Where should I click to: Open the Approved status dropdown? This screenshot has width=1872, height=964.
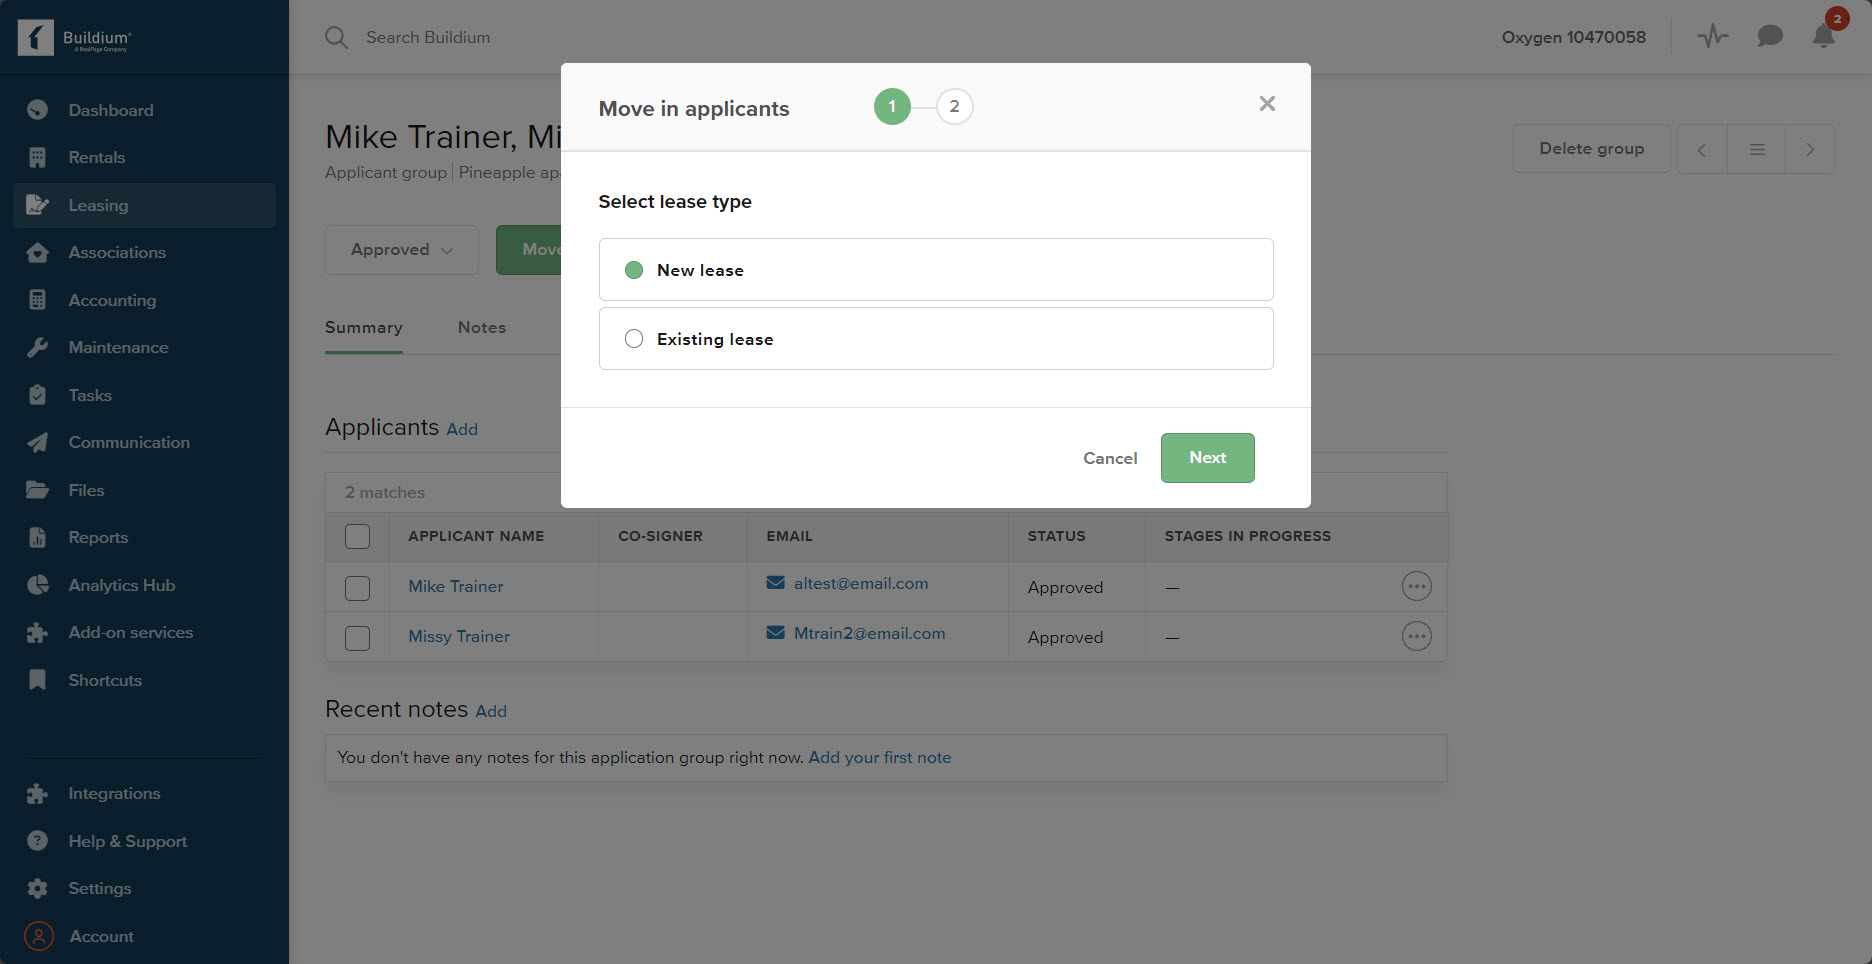[x=402, y=250]
